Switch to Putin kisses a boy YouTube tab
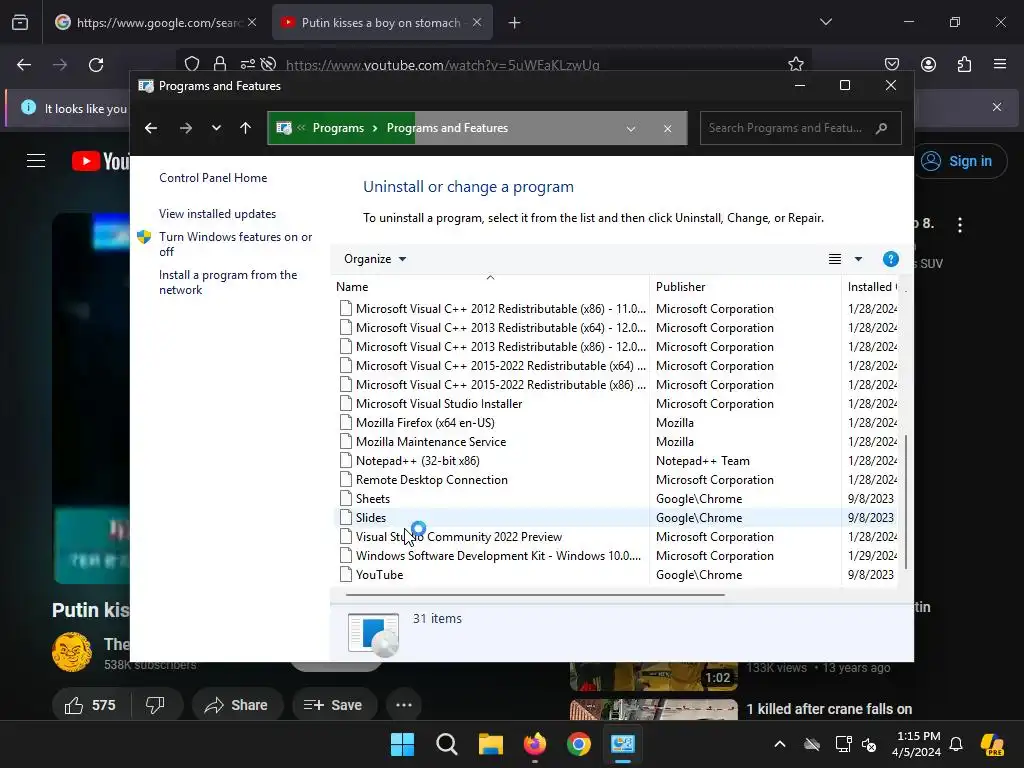This screenshot has height=768, width=1024. pyautogui.click(x=381, y=23)
